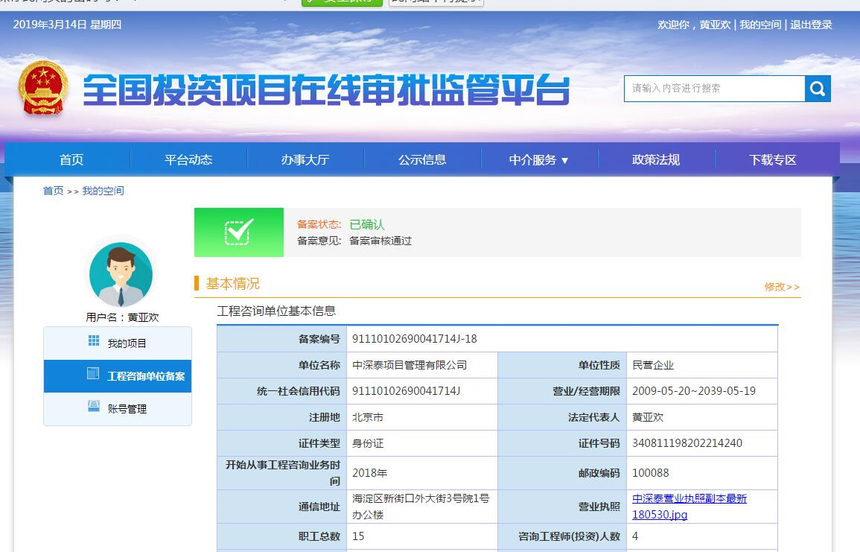Click the company name 中深泰项目管理有限公司
Screen dimensions: 860x552
coord(409,365)
